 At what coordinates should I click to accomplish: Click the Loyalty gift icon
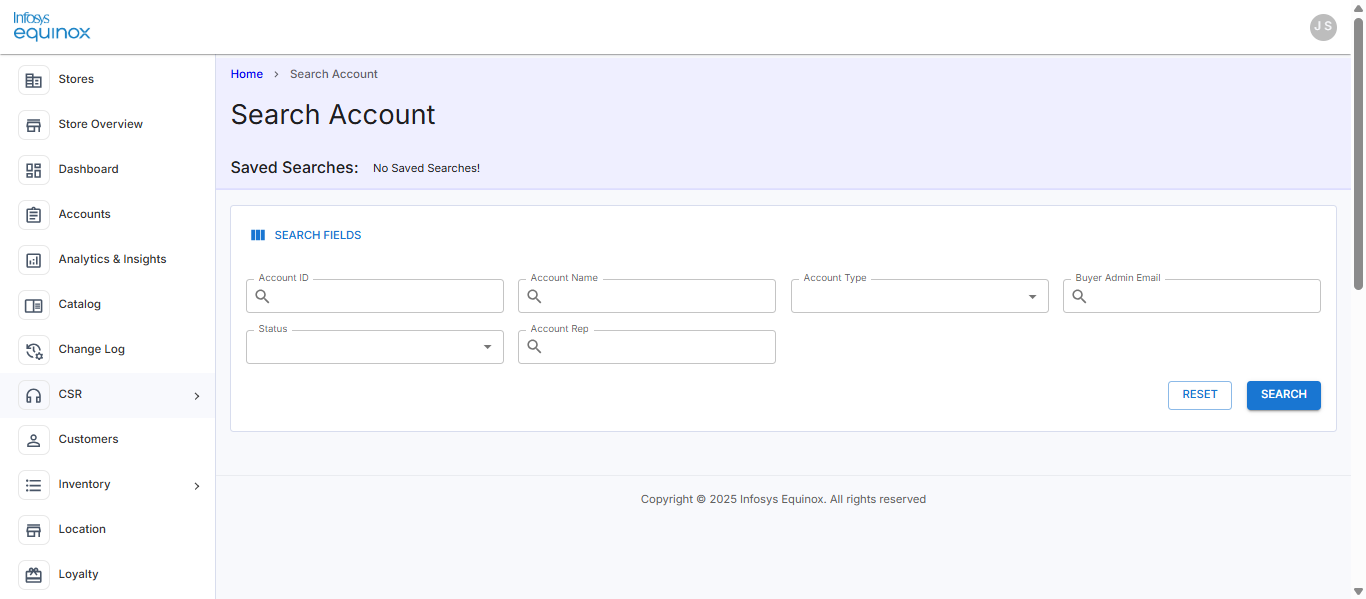pos(34,575)
